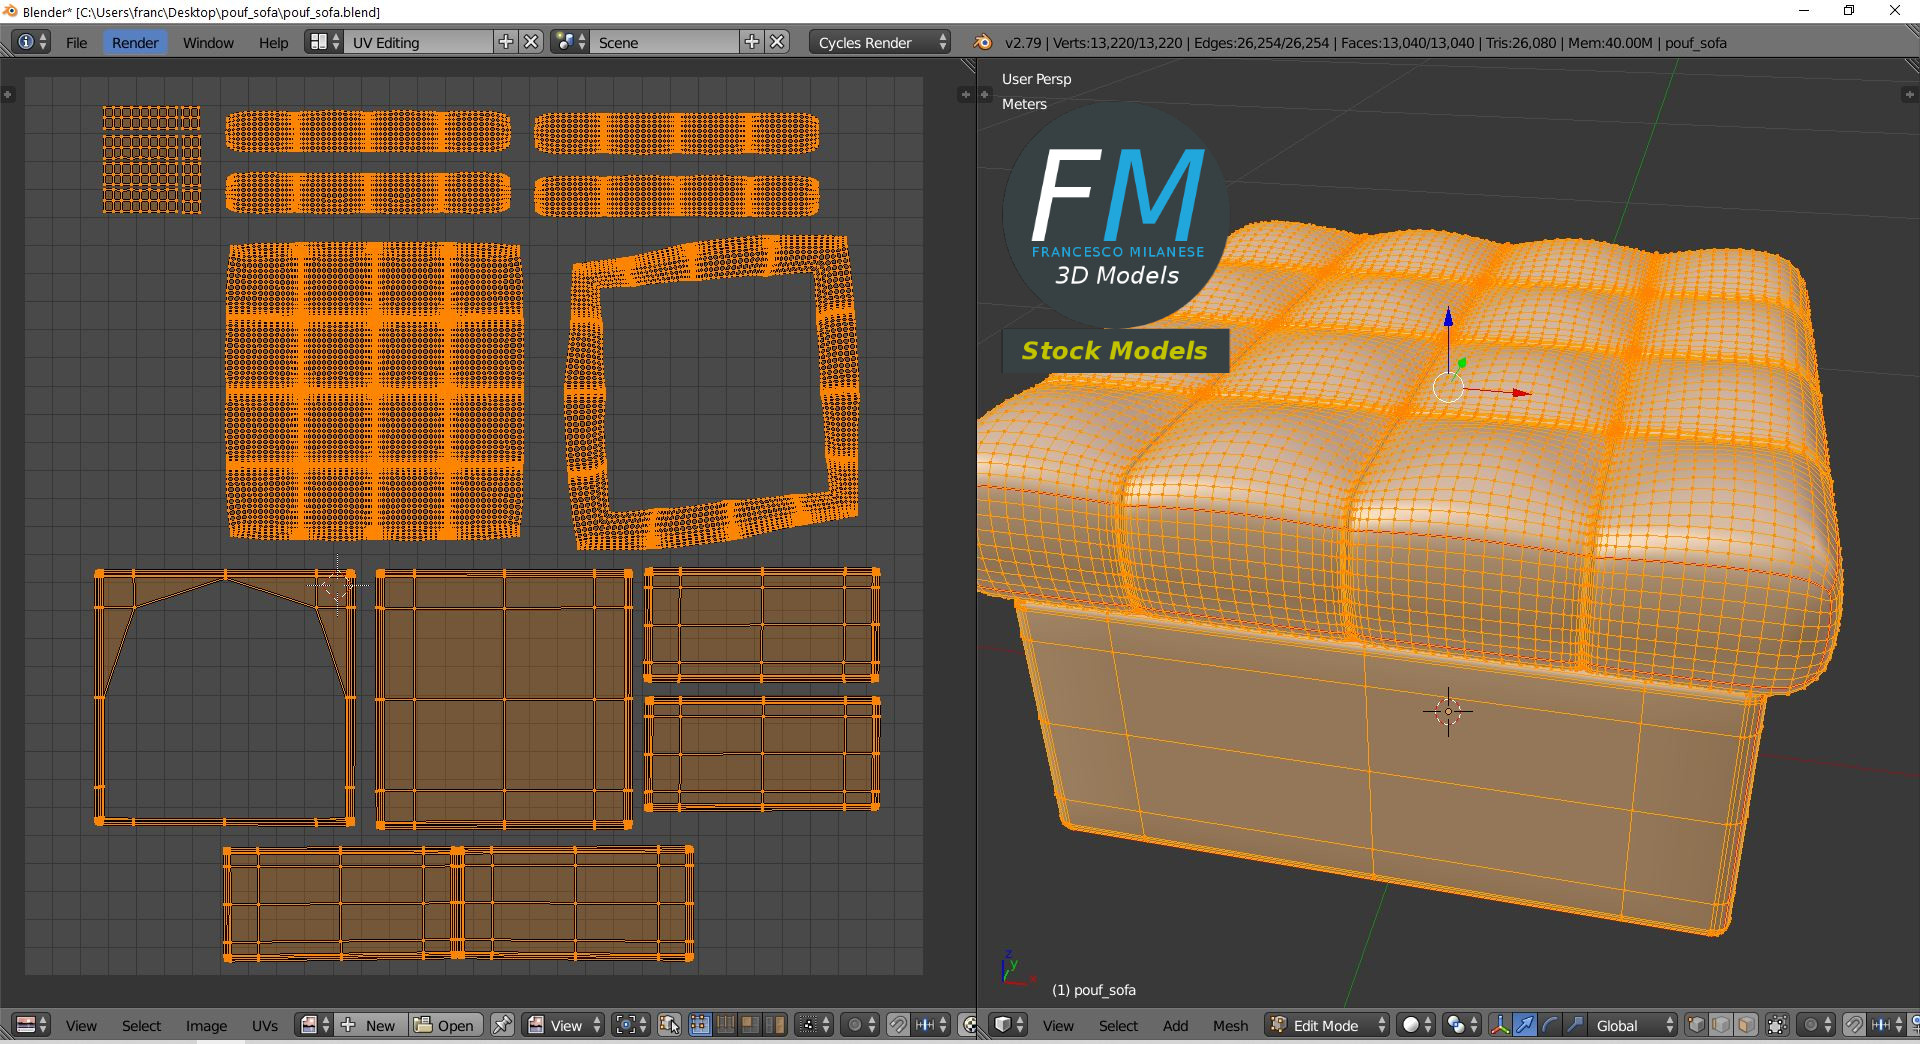Open the UVs menu
The height and width of the screenshot is (1044, 1920).
(265, 1025)
